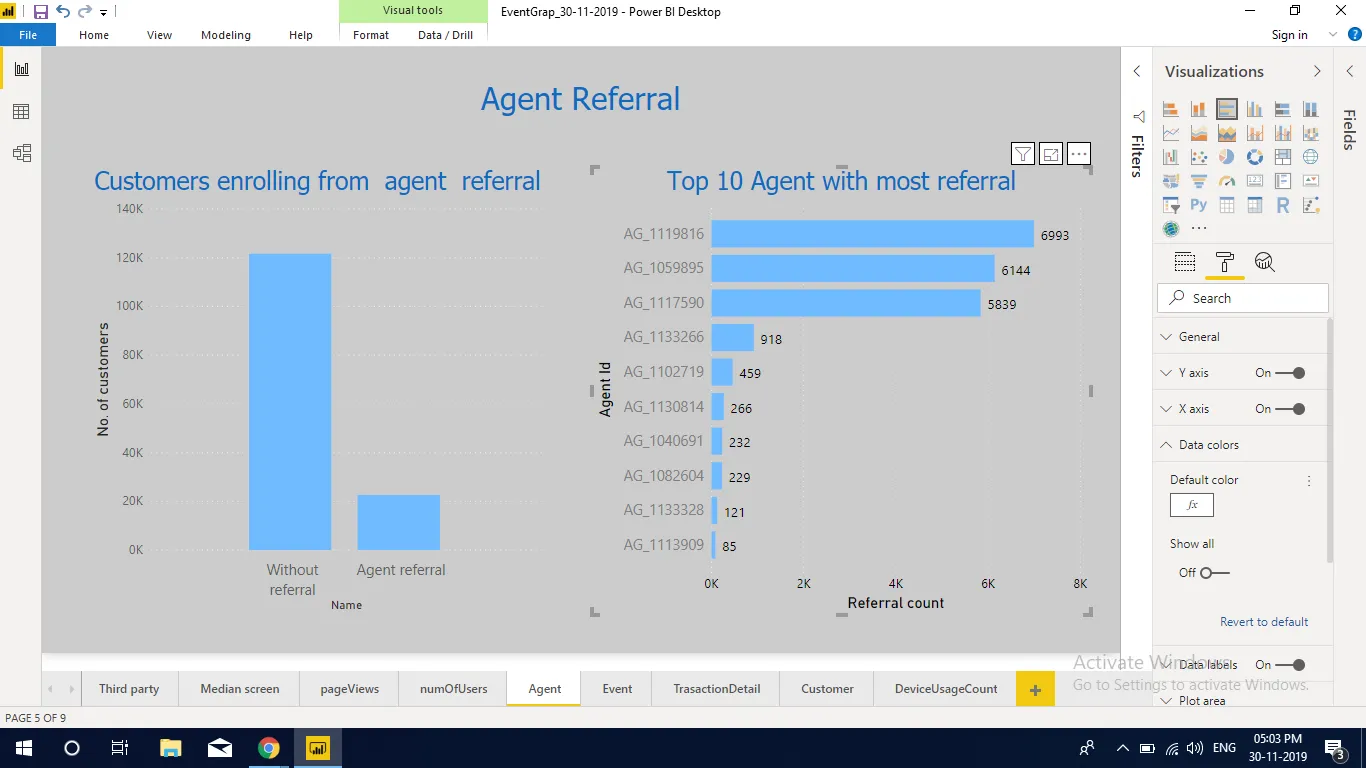Click the AG_1119816 bar in chart
The image size is (1366, 768).
coord(872,234)
